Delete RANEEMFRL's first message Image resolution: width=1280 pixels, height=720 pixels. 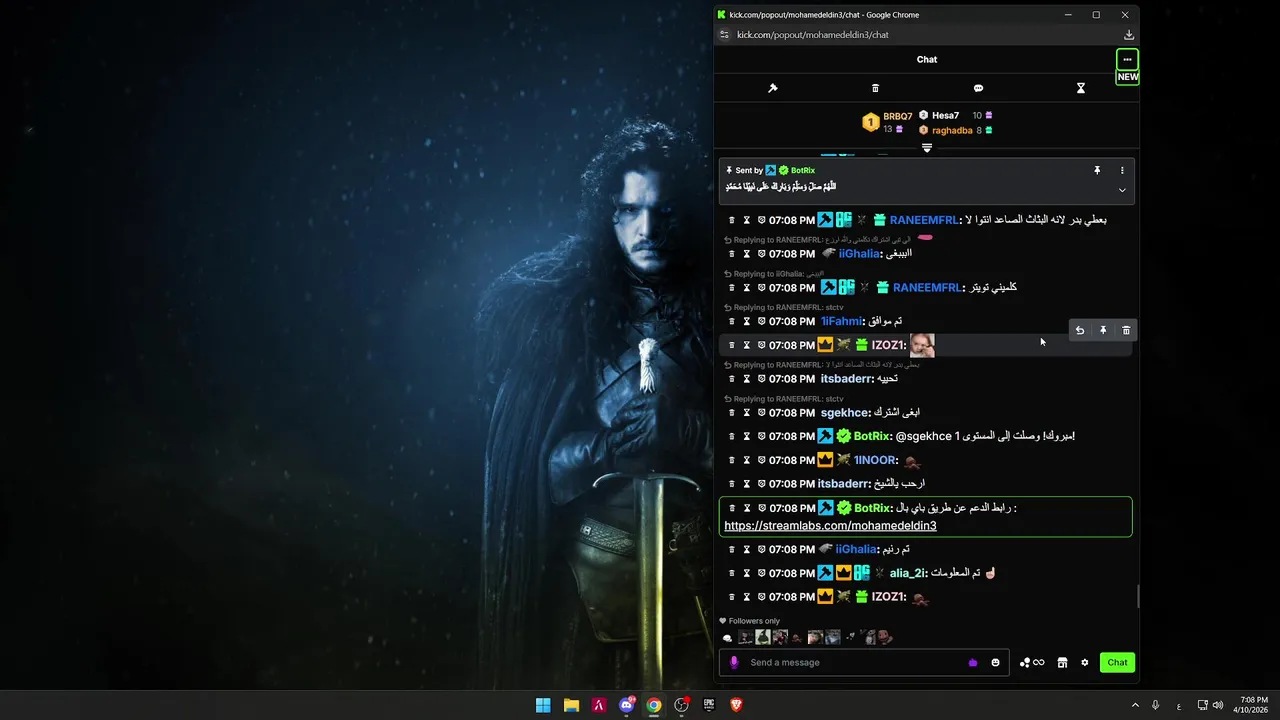732,220
